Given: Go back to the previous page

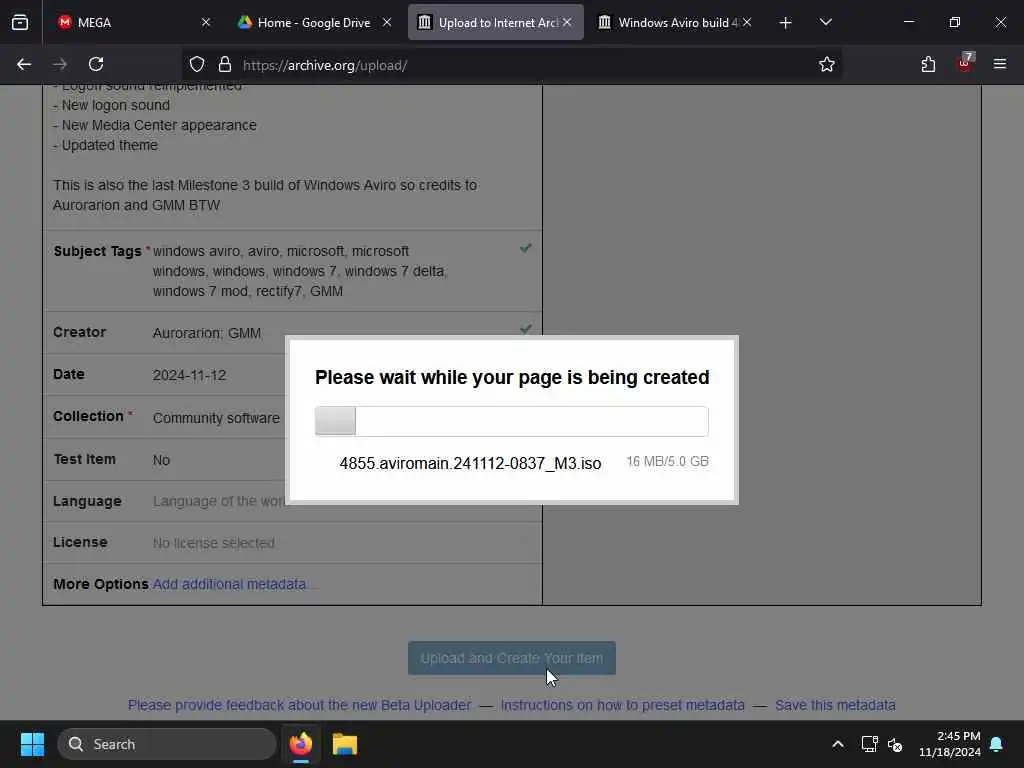Looking at the screenshot, I should coord(24,64).
